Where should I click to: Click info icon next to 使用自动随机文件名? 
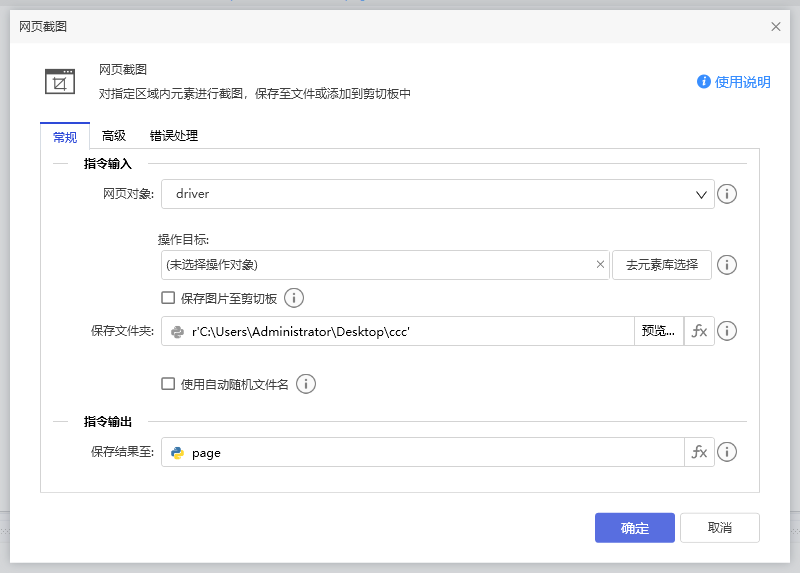pos(306,384)
